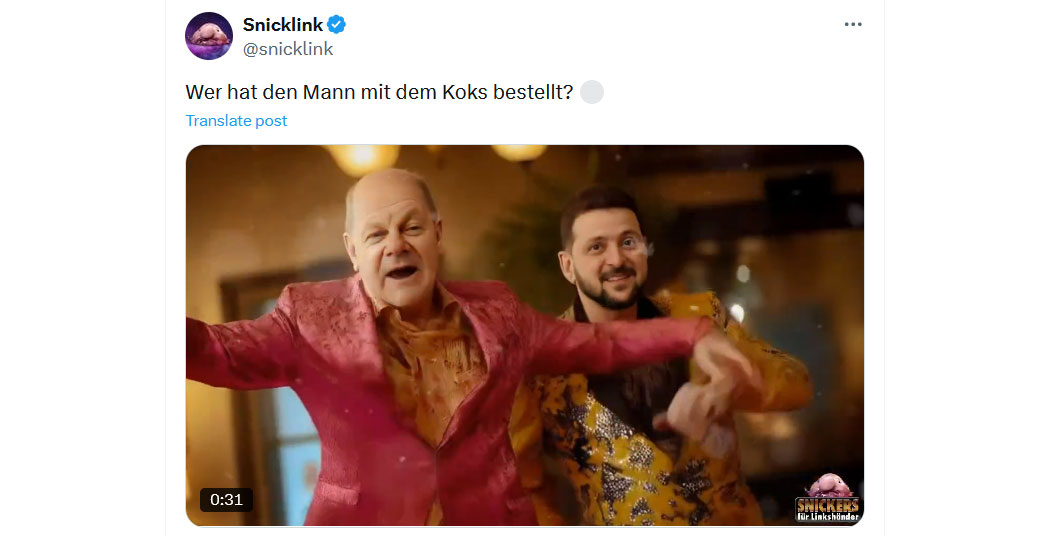Click the Snickers für Linkshänder watermark text
The image size is (1050, 536).
[x=828, y=509]
